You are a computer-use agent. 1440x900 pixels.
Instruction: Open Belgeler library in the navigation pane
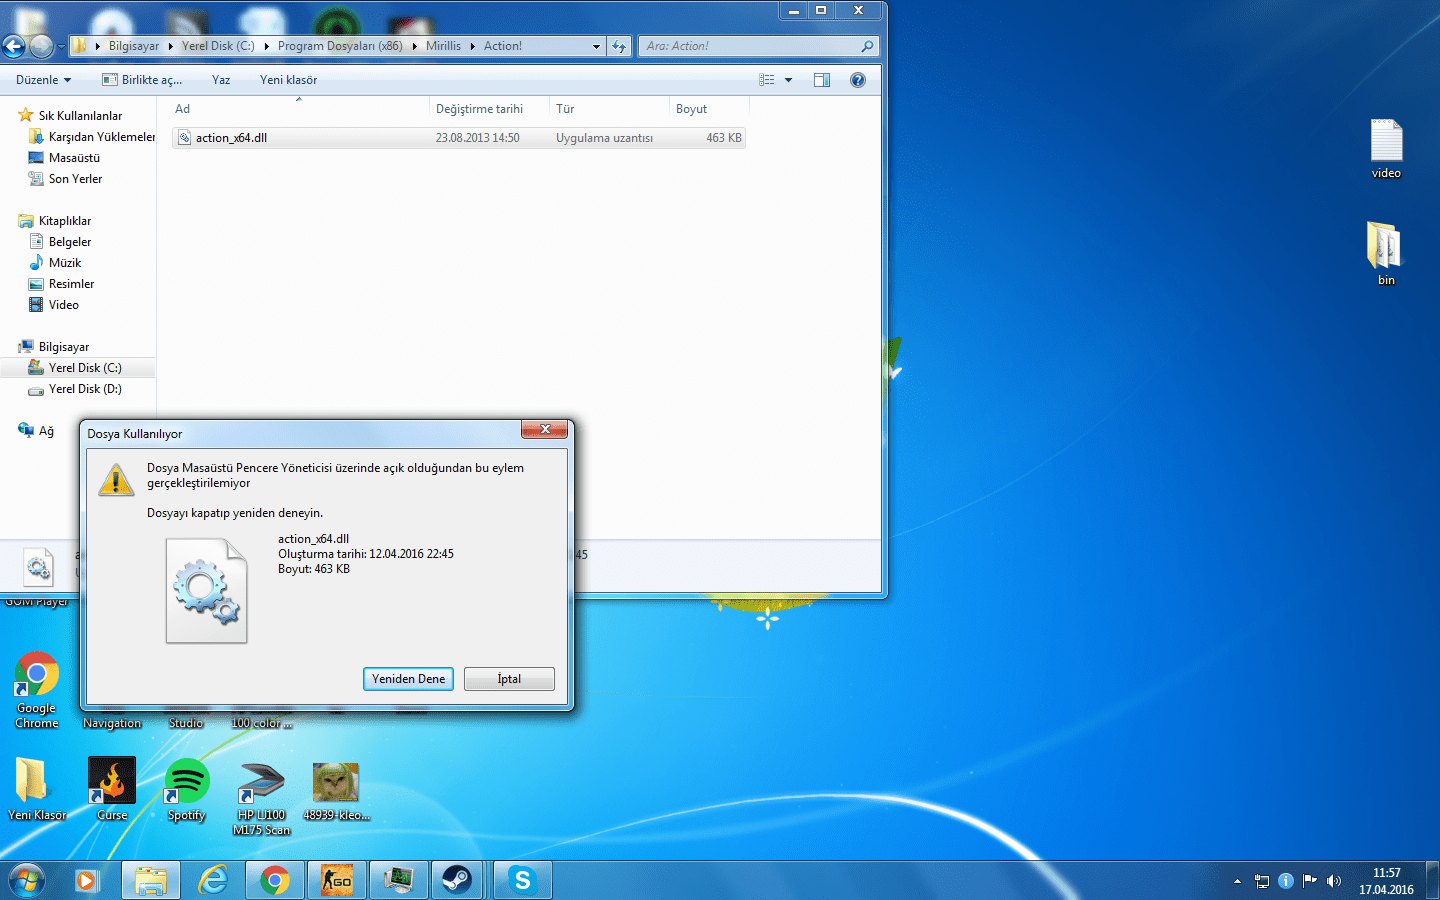[x=61, y=242]
